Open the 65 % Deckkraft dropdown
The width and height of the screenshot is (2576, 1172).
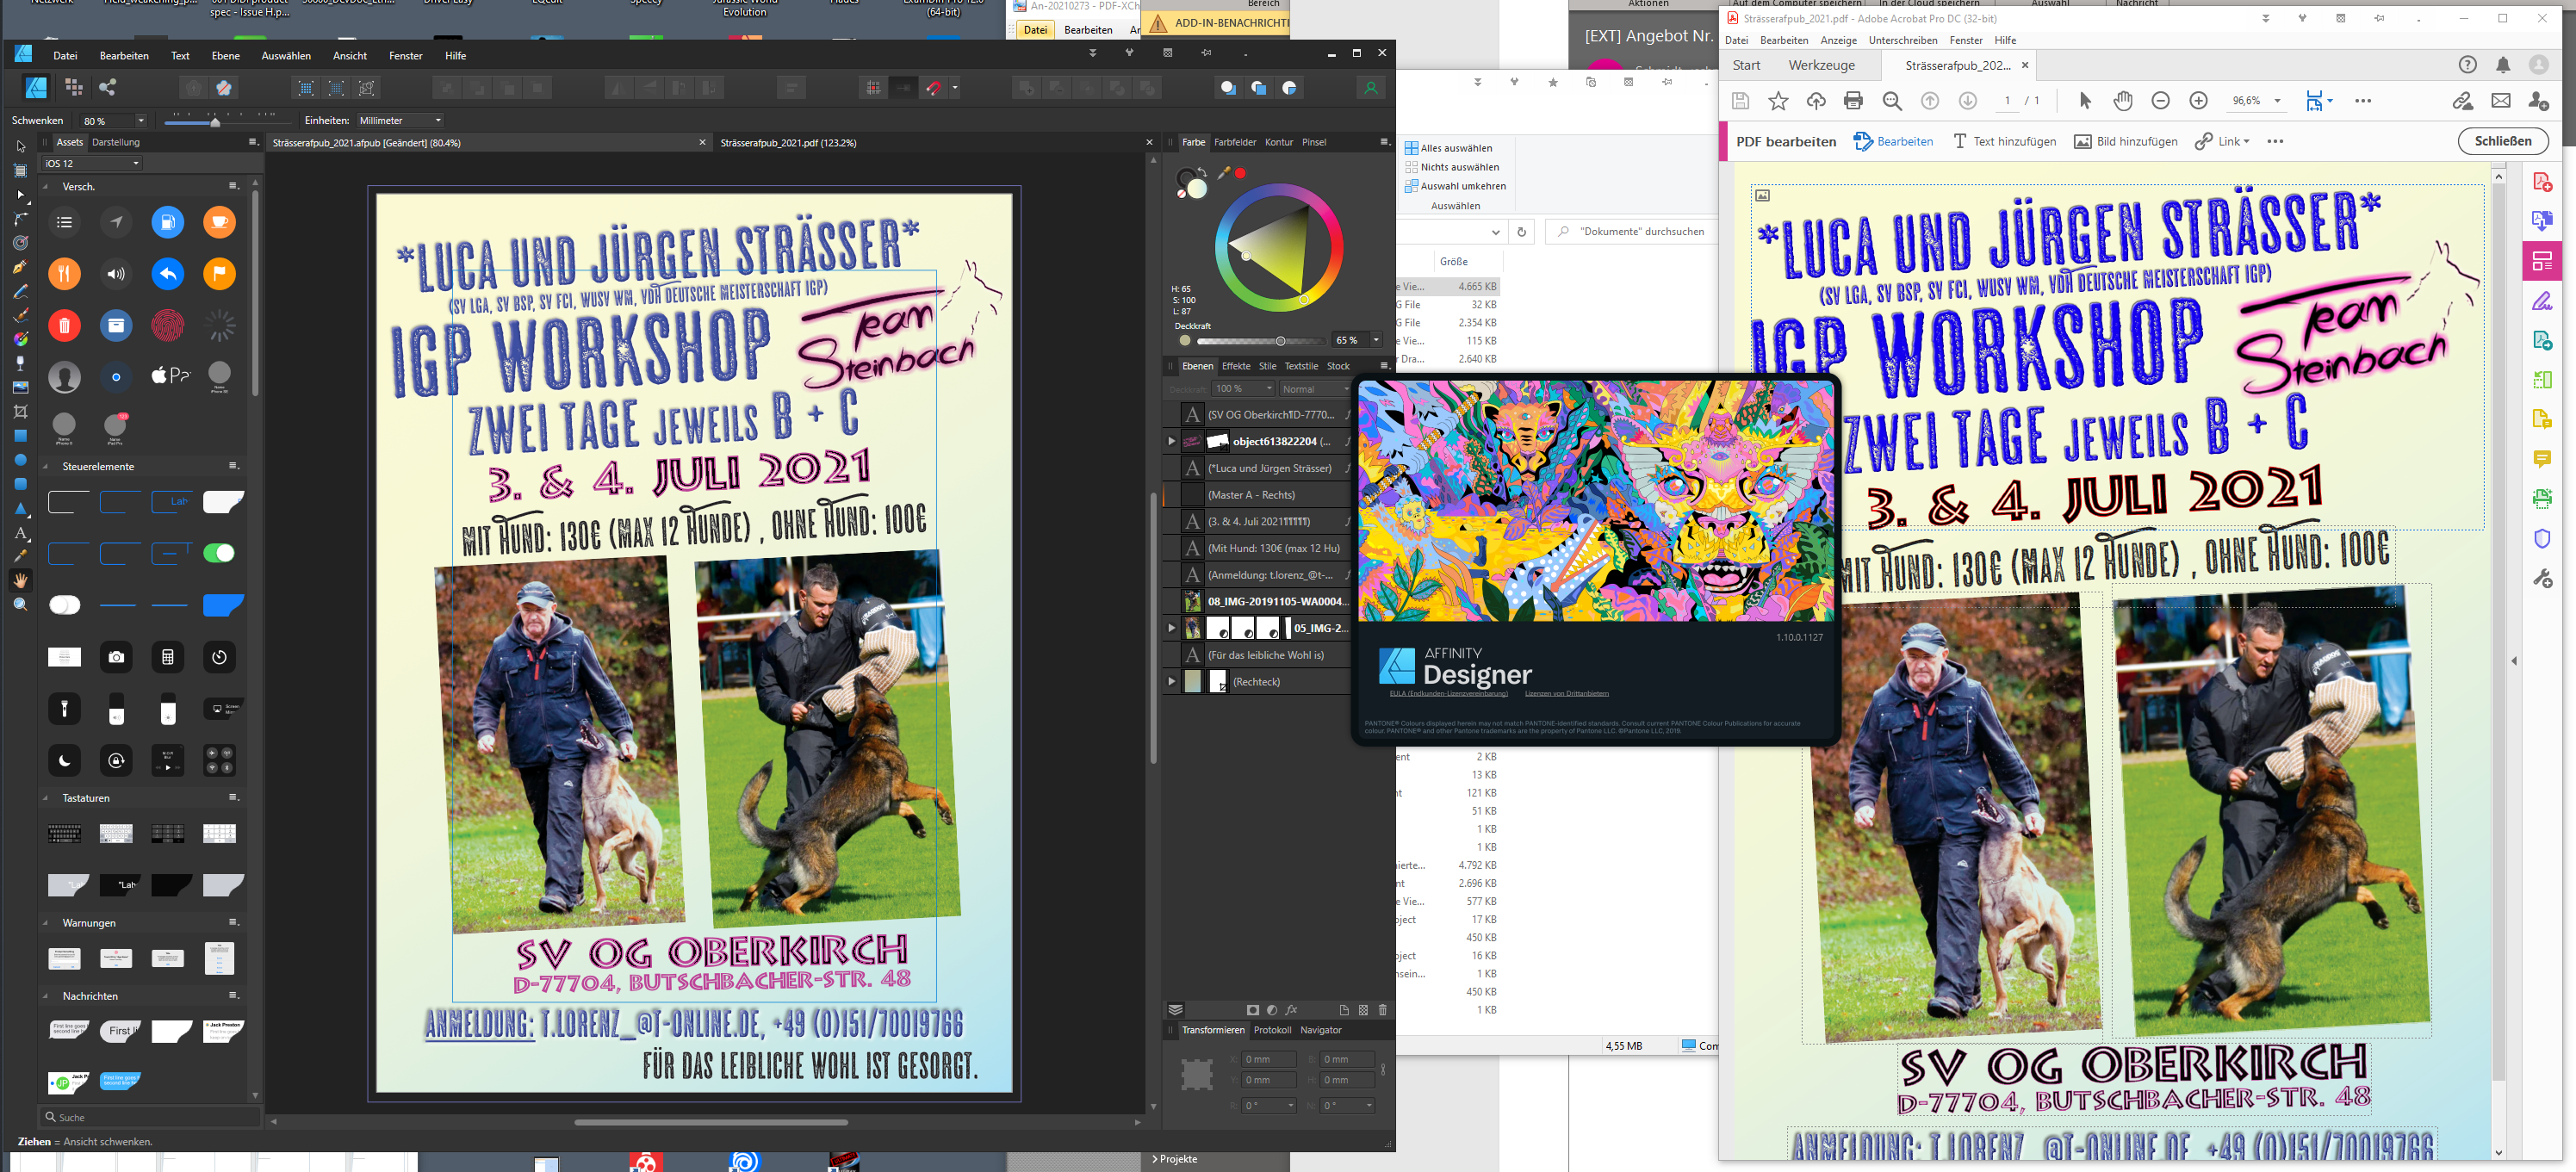(1376, 340)
